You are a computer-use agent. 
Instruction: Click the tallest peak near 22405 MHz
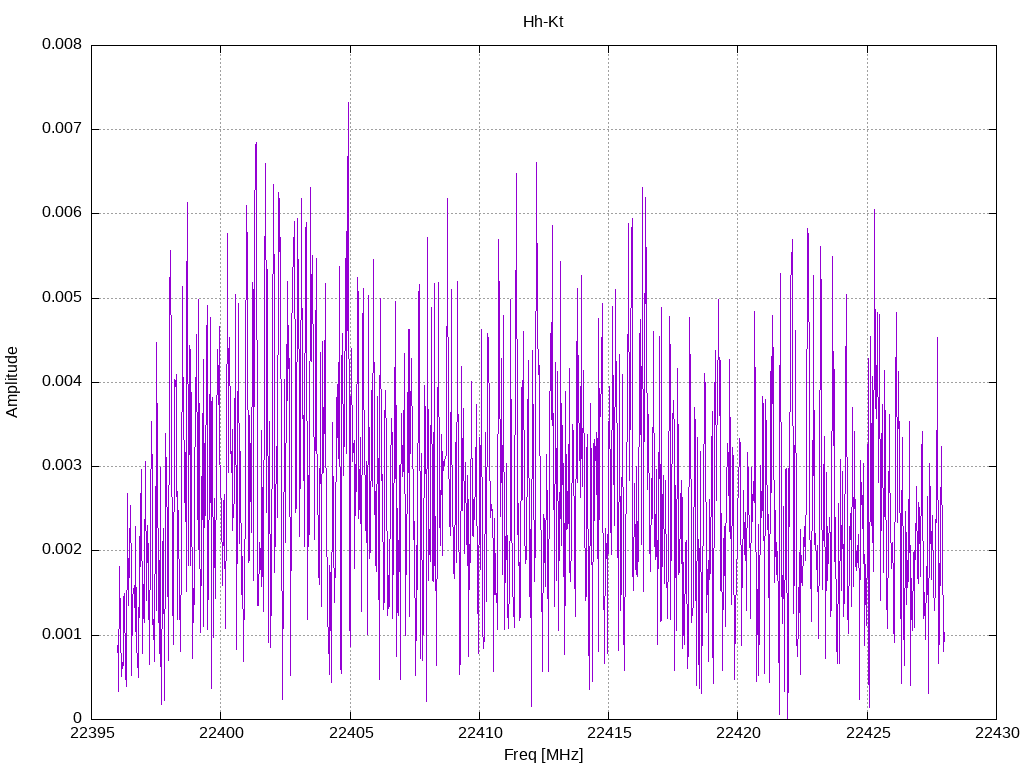[349, 103]
